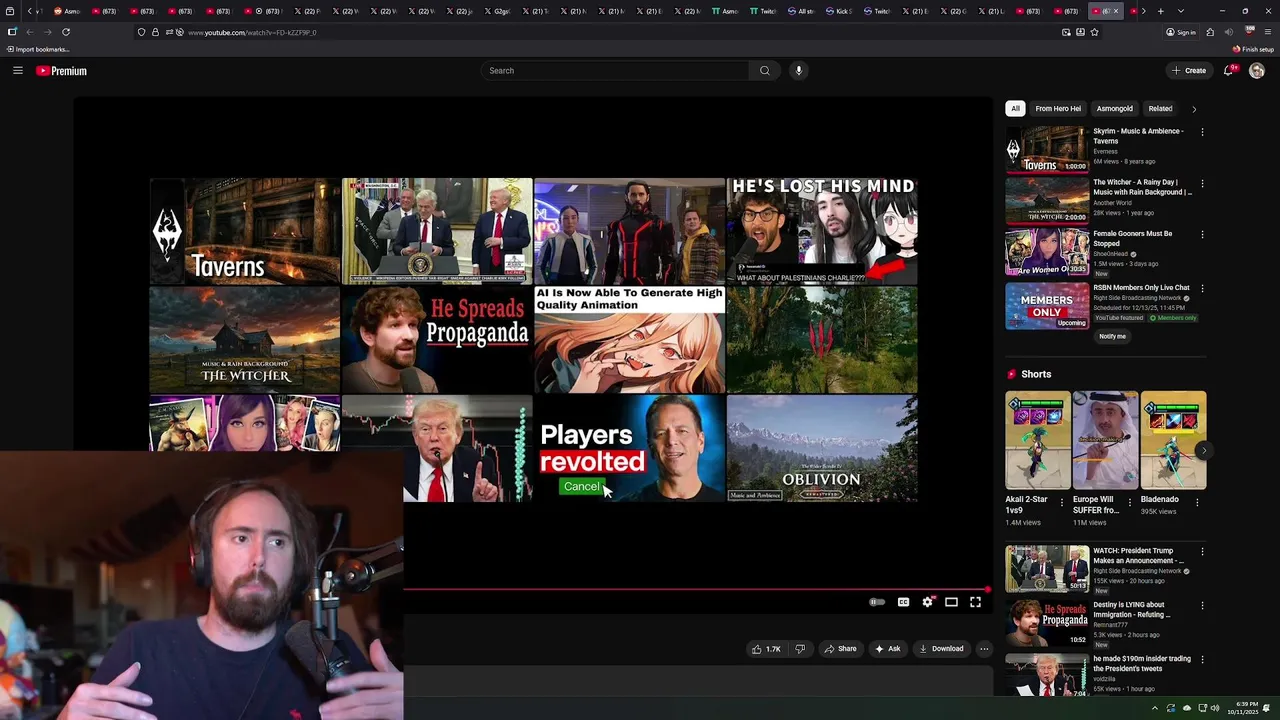Toggle subtitles with the CC button
Screen dimensions: 1280x720
tap(903, 602)
